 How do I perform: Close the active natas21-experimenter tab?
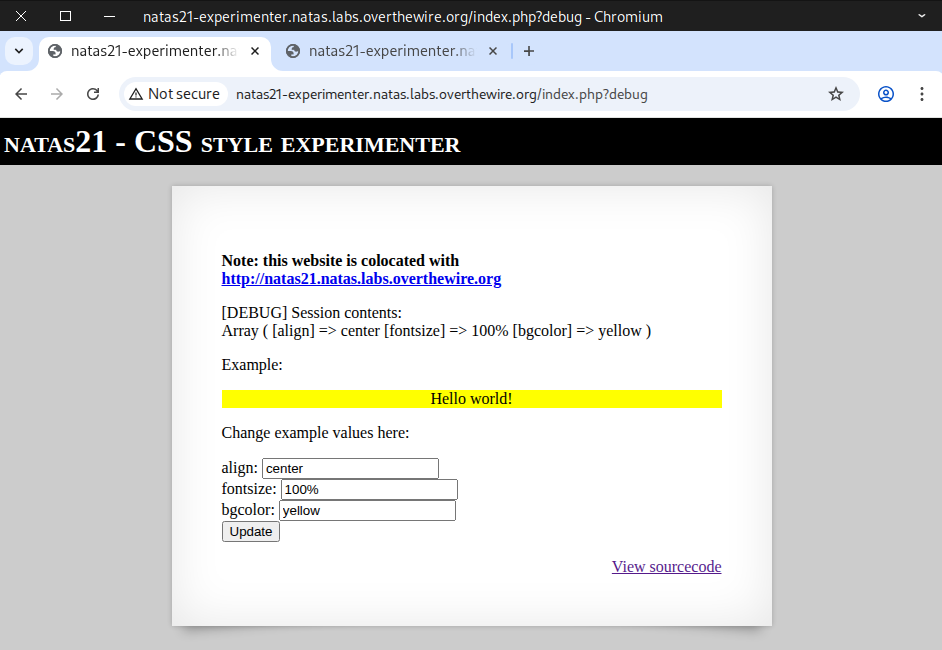coord(256,51)
